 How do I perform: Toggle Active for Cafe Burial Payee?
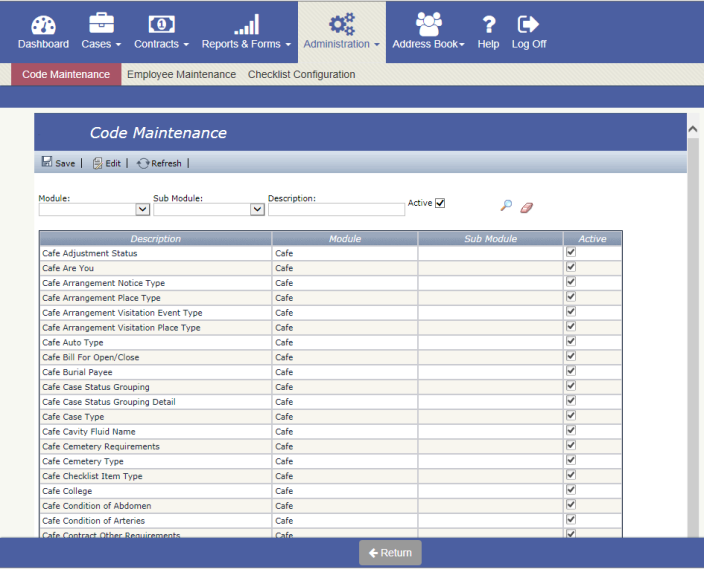coord(571,371)
